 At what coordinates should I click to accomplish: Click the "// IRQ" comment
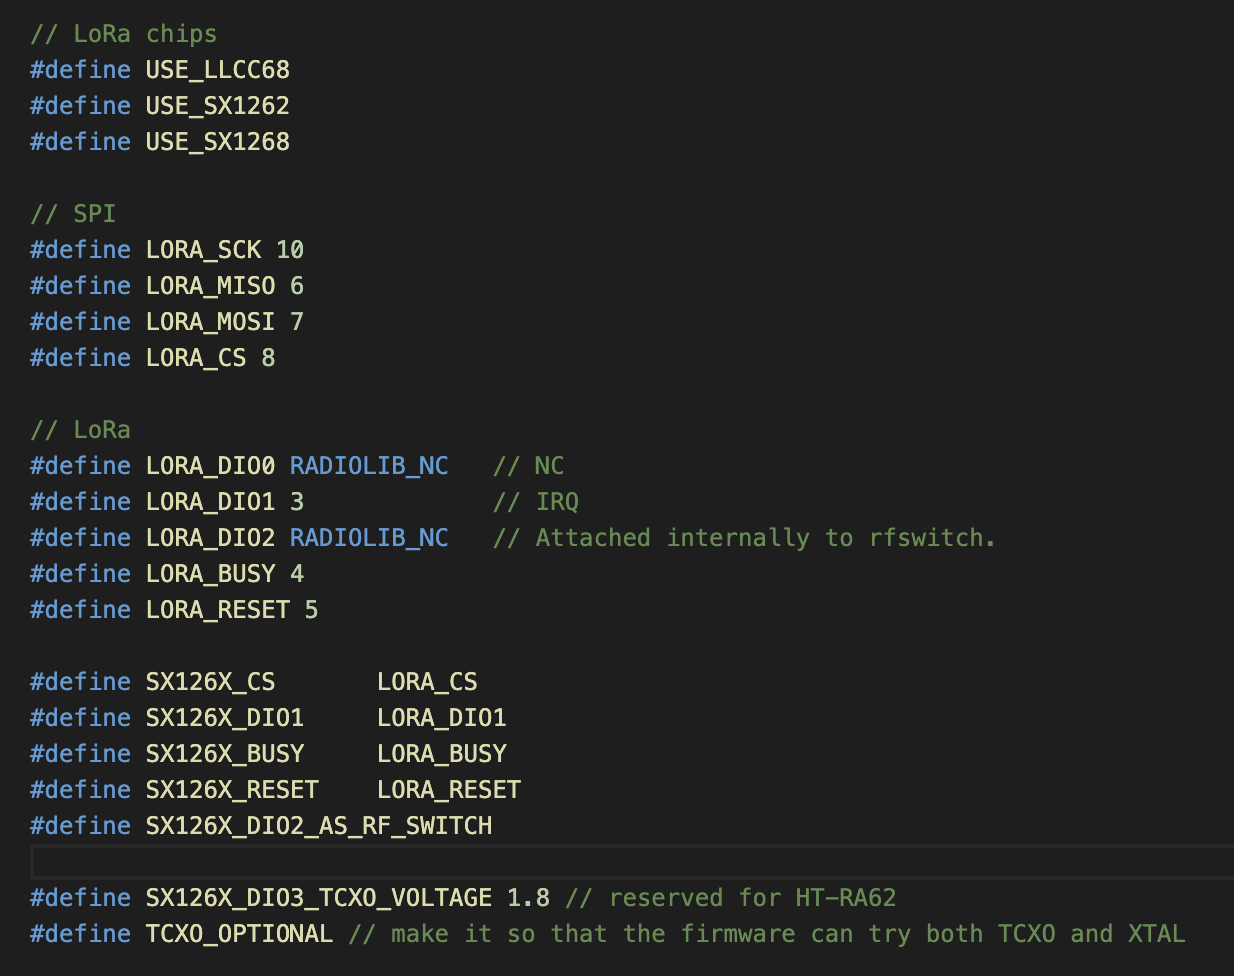point(536,502)
